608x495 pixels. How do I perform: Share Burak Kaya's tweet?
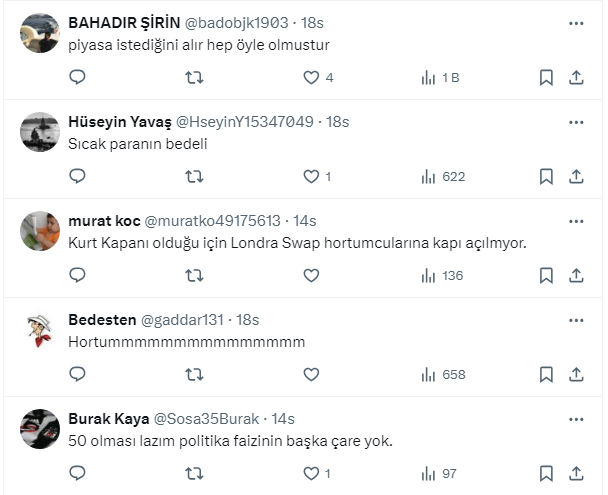[576, 473]
